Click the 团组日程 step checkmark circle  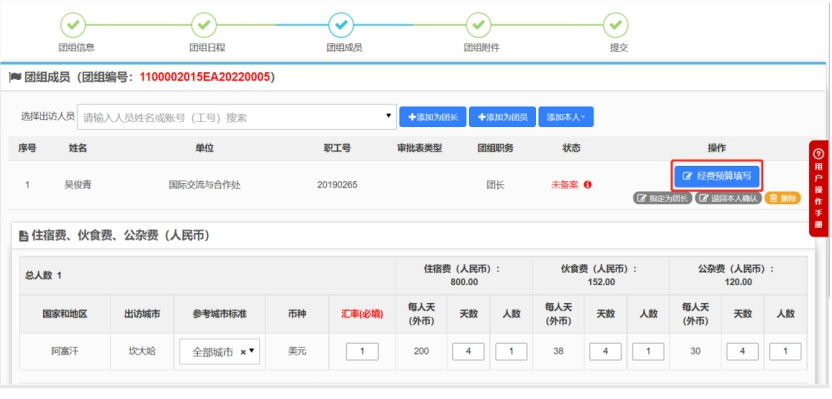coord(204,25)
